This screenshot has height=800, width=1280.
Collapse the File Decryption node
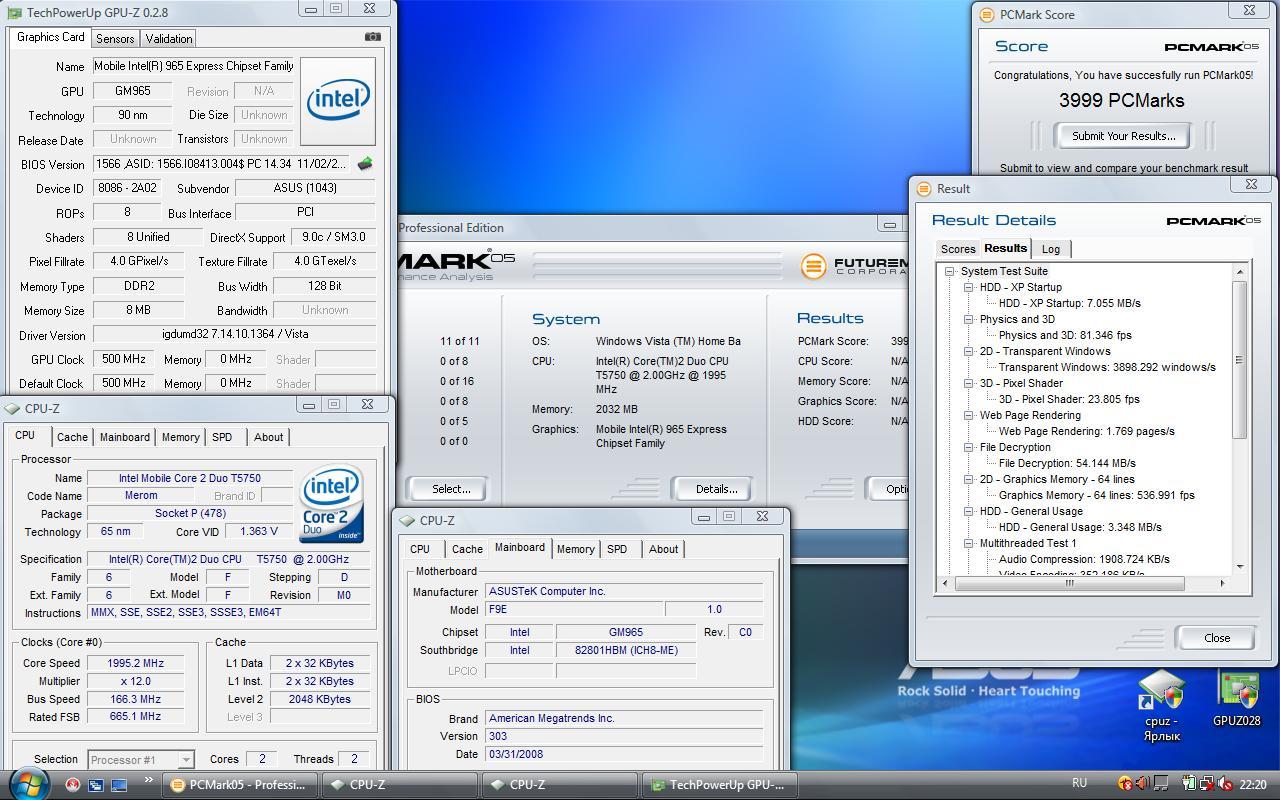(968, 447)
